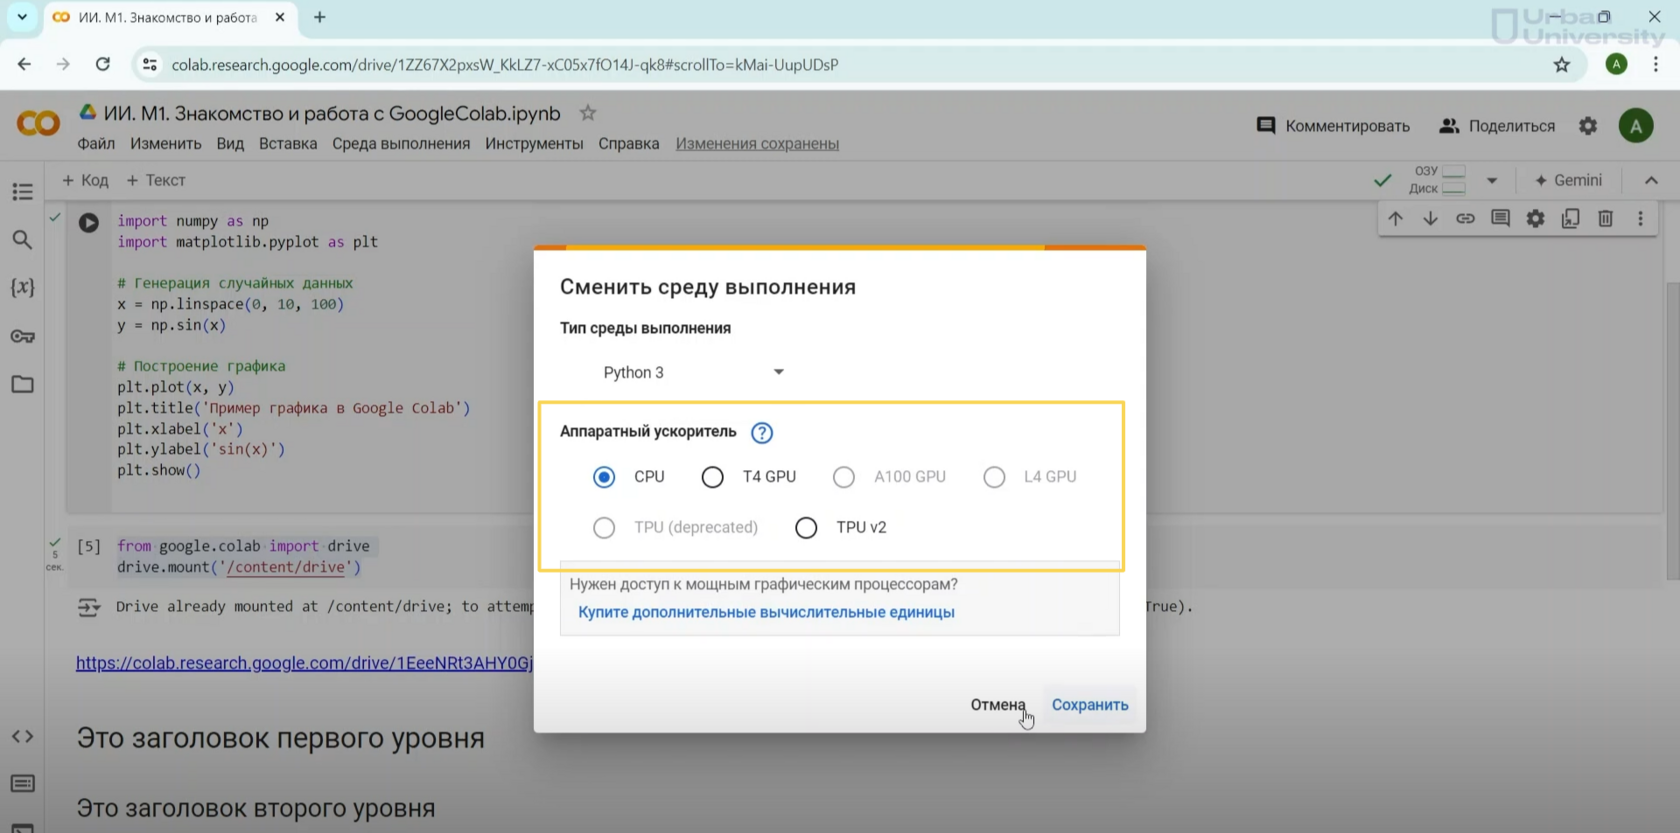Open the Files folder panel
This screenshot has width=1680, height=833.
click(x=22, y=385)
